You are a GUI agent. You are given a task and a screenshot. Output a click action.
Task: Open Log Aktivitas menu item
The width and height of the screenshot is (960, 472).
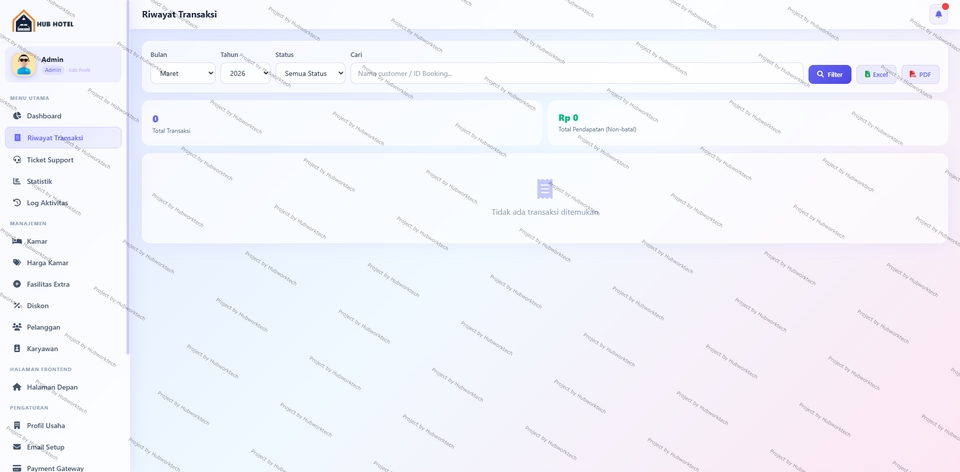coord(63,203)
